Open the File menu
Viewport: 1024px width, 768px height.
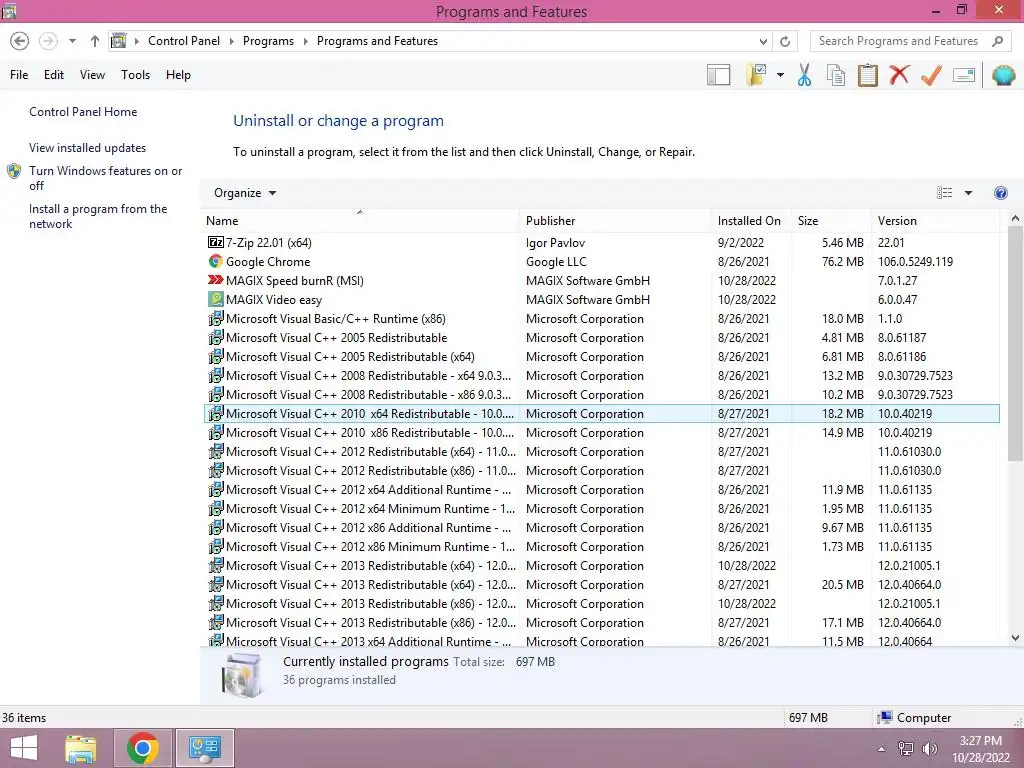tap(19, 75)
